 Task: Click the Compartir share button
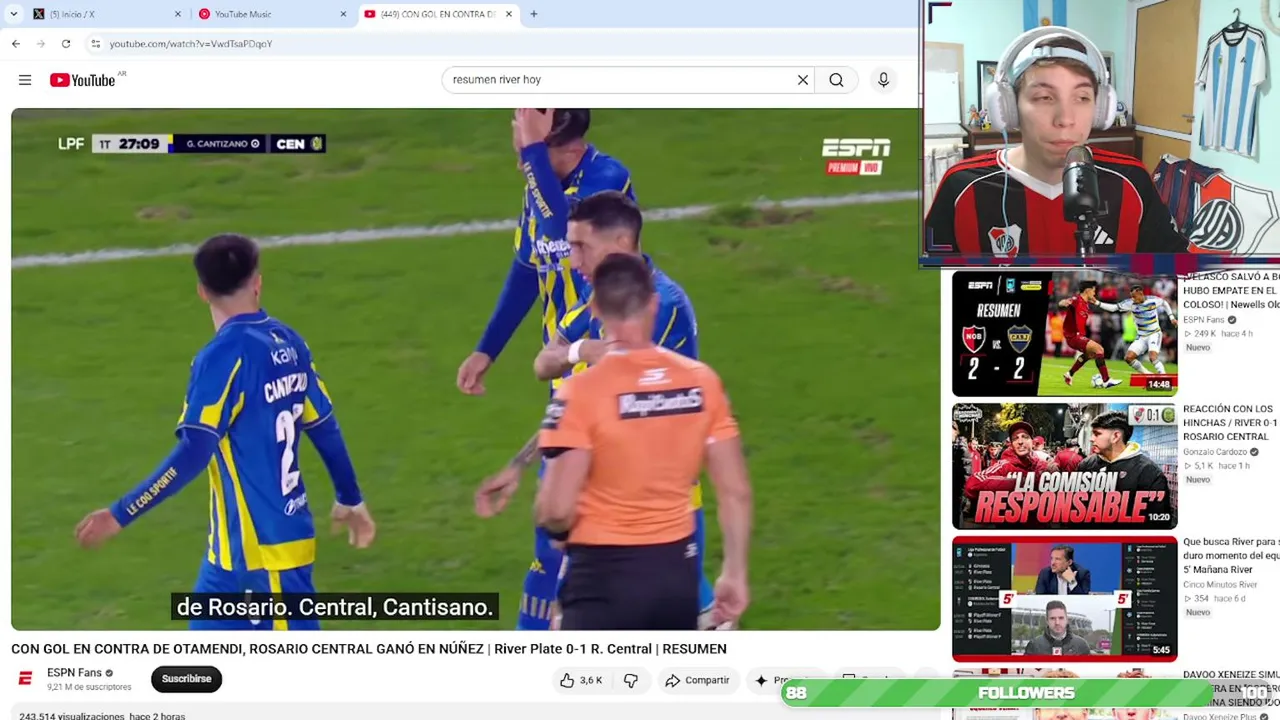pos(697,680)
